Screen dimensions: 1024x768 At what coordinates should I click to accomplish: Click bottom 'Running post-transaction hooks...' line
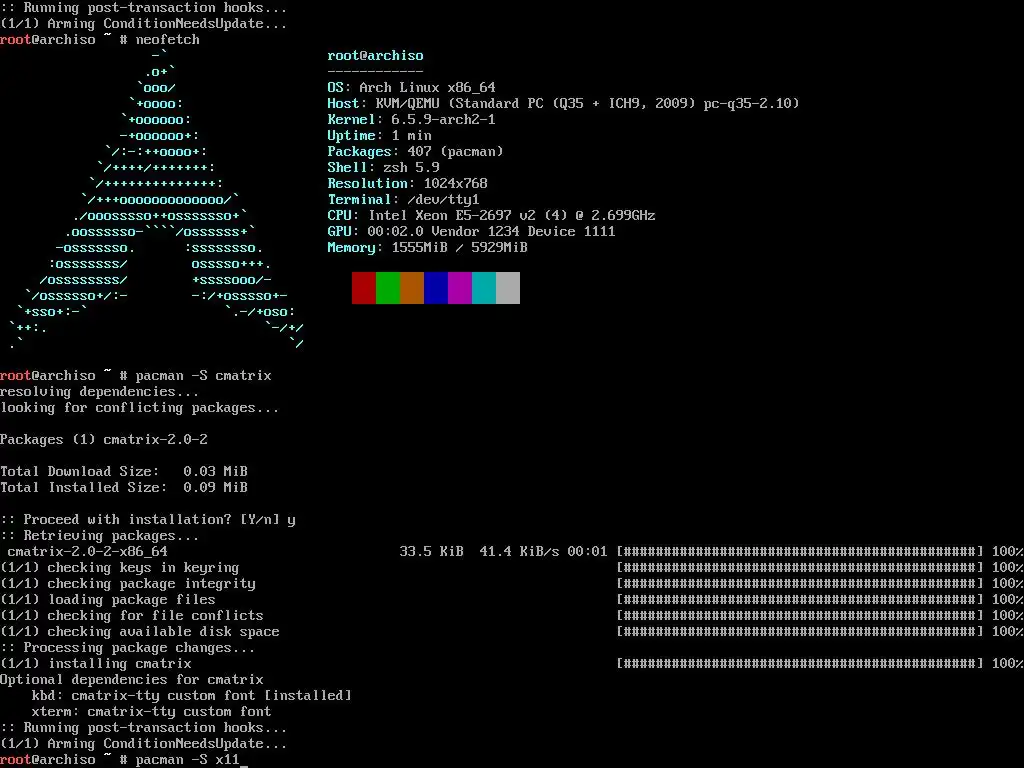click(144, 728)
